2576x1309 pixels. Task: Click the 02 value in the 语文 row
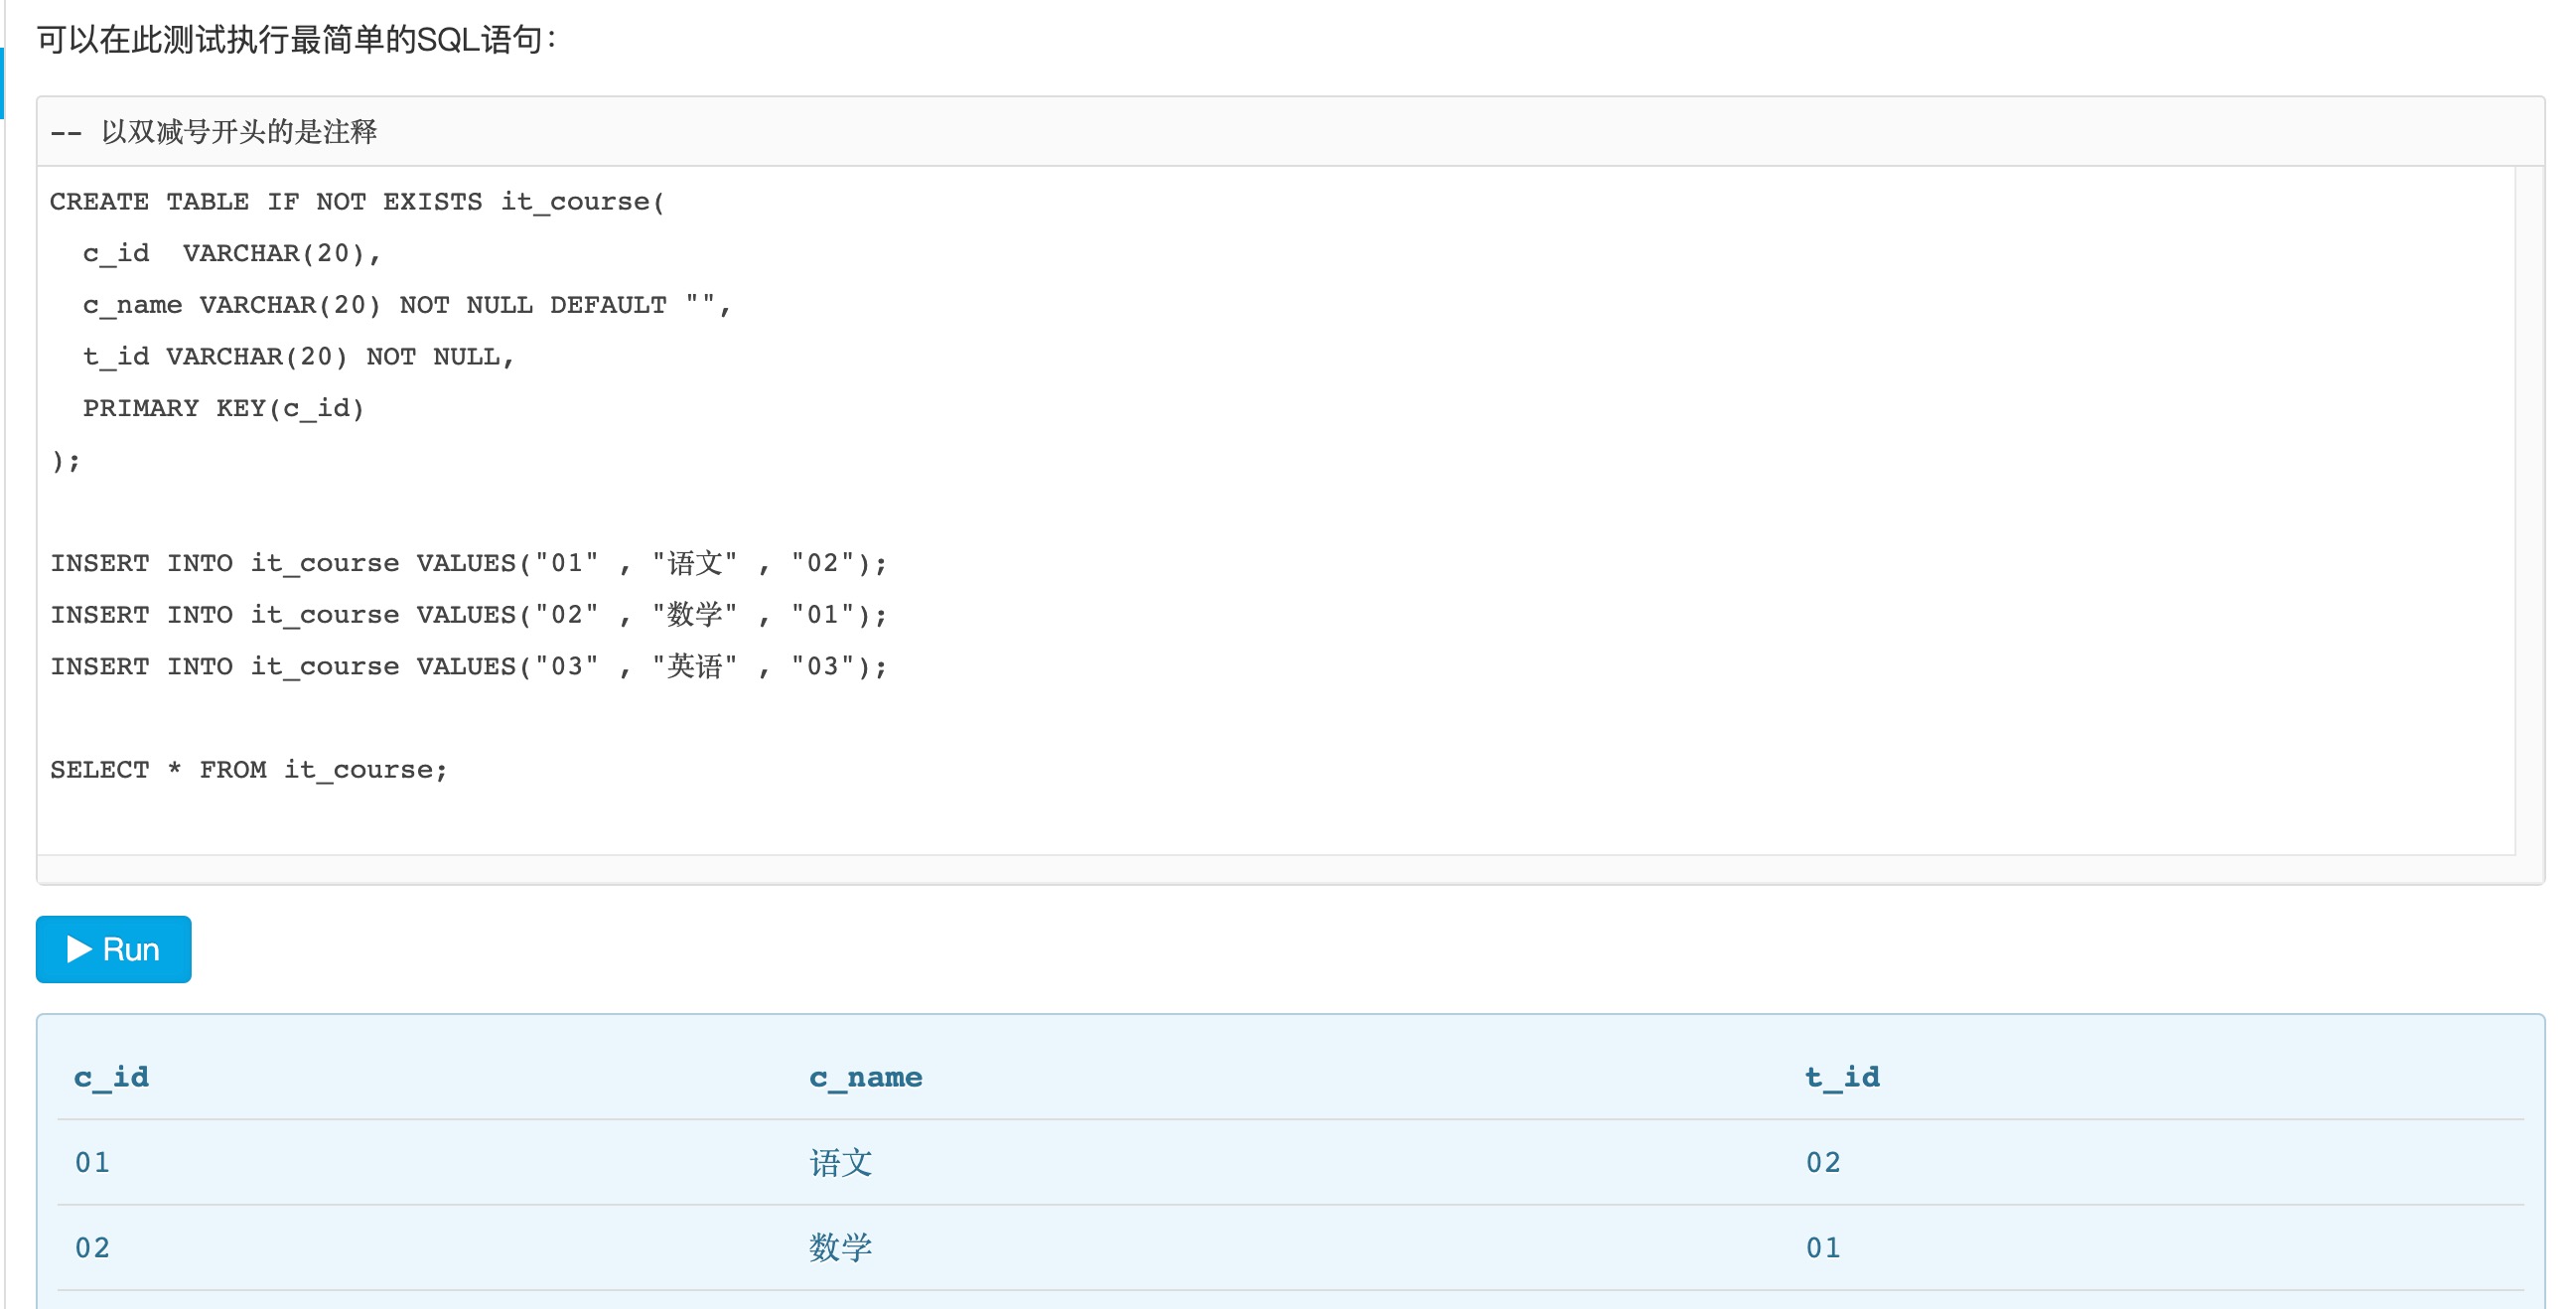[1823, 1162]
